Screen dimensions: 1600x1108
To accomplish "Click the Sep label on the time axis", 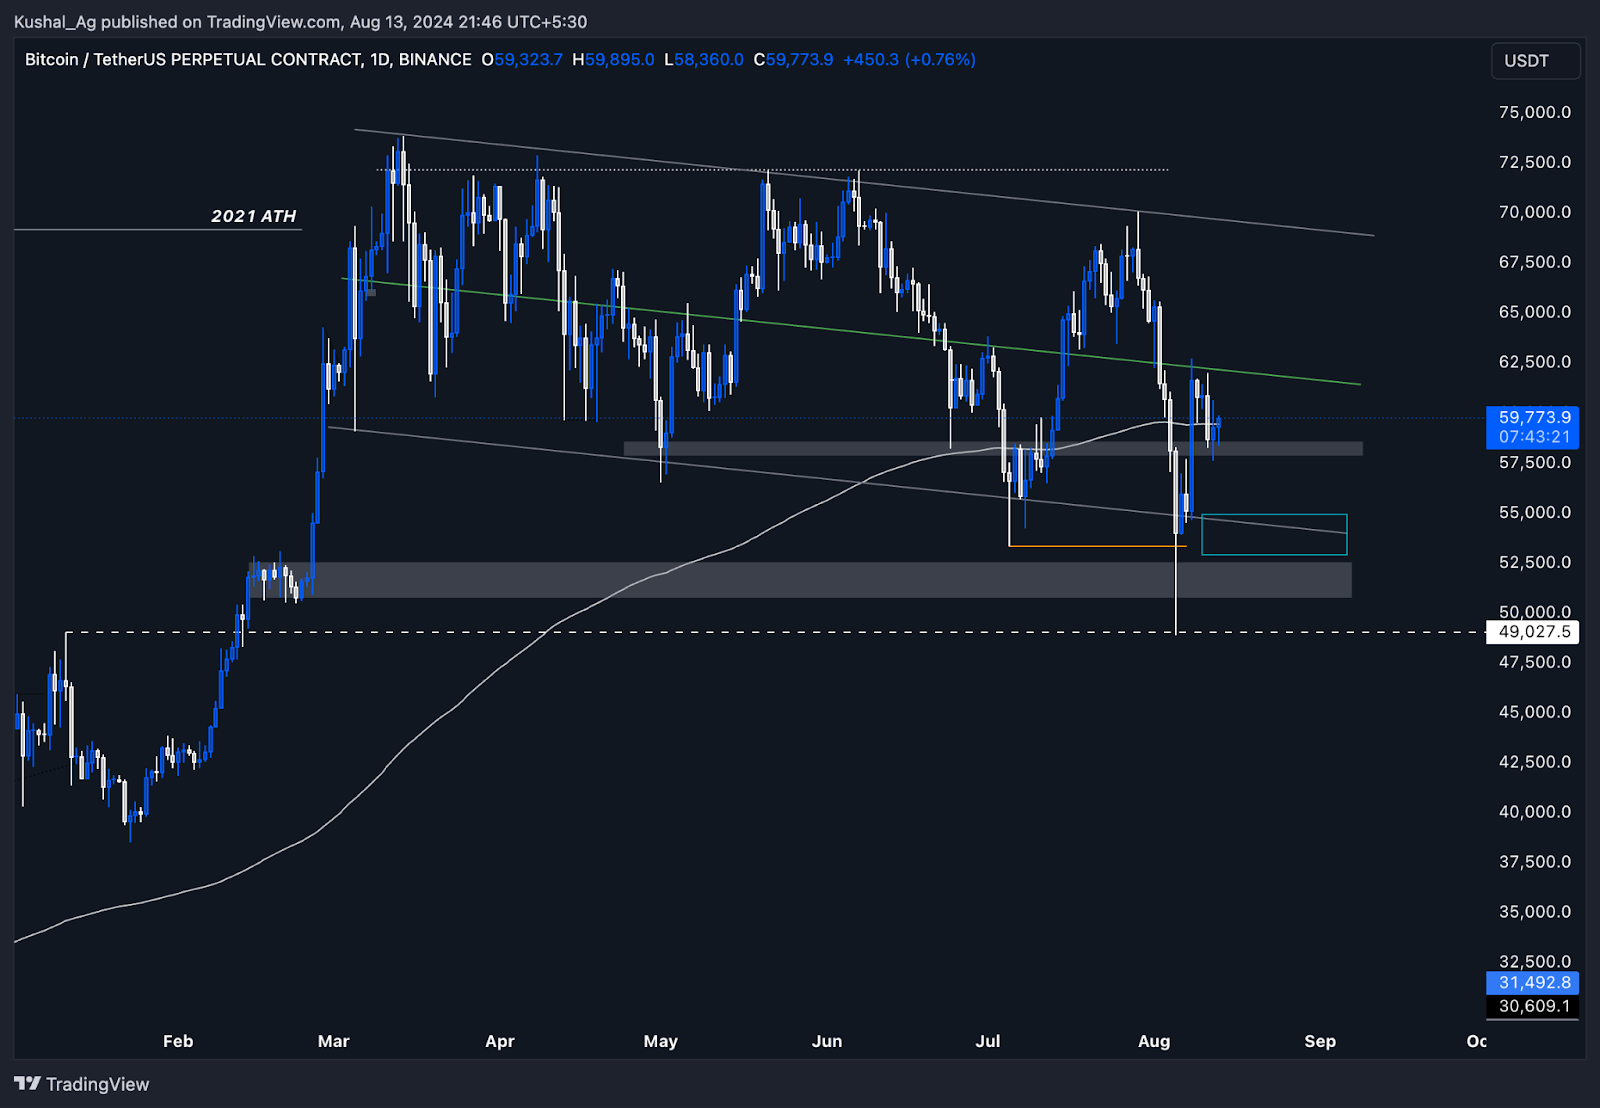I will (1320, 1041).
